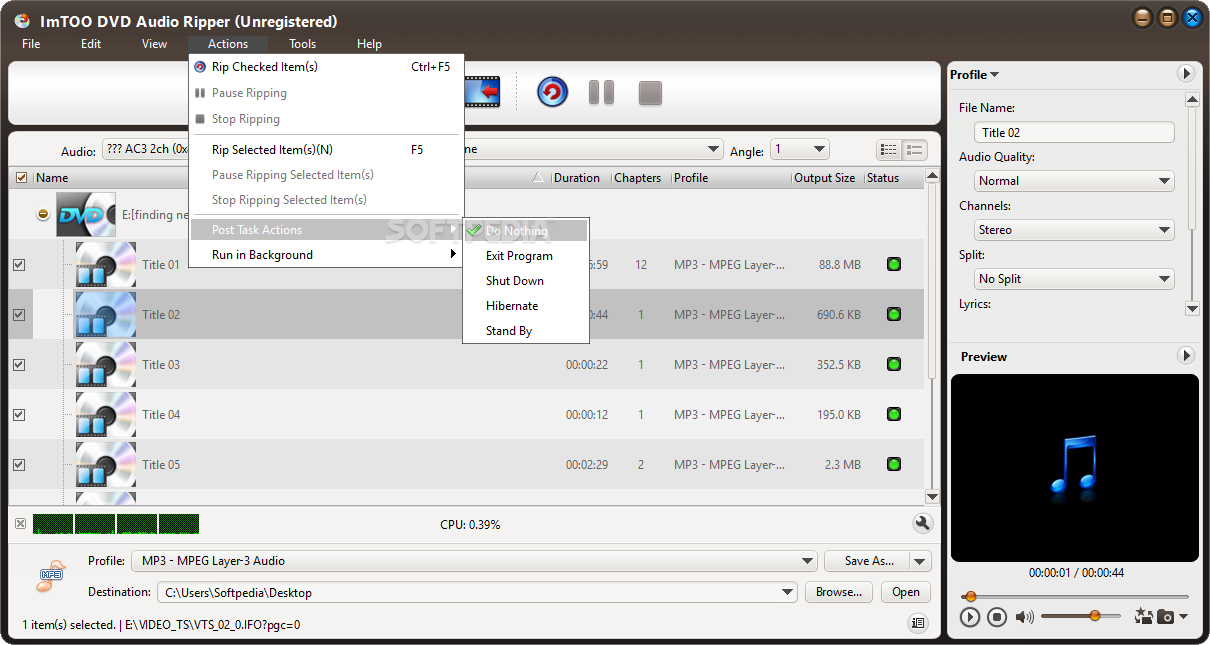Uncheck the Title 02 checkbox
Image resolution: width=1210 pixels, height=645 pixels.
[x=19, y=315]
